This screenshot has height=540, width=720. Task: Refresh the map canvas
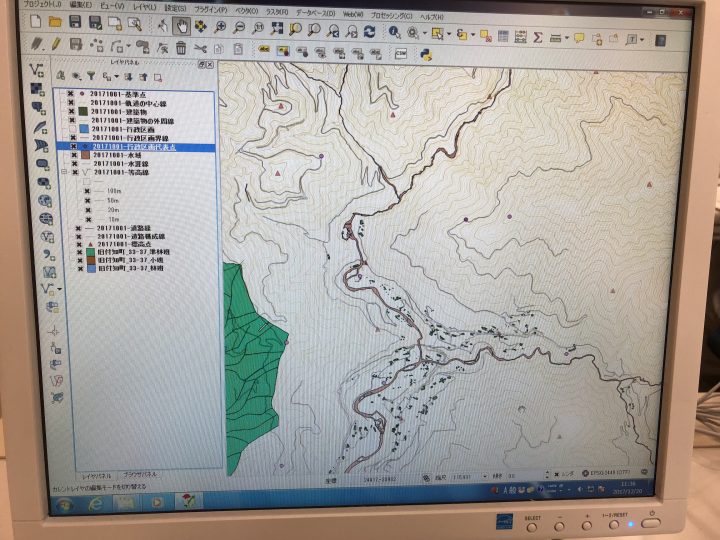click(x=370, y=31)
